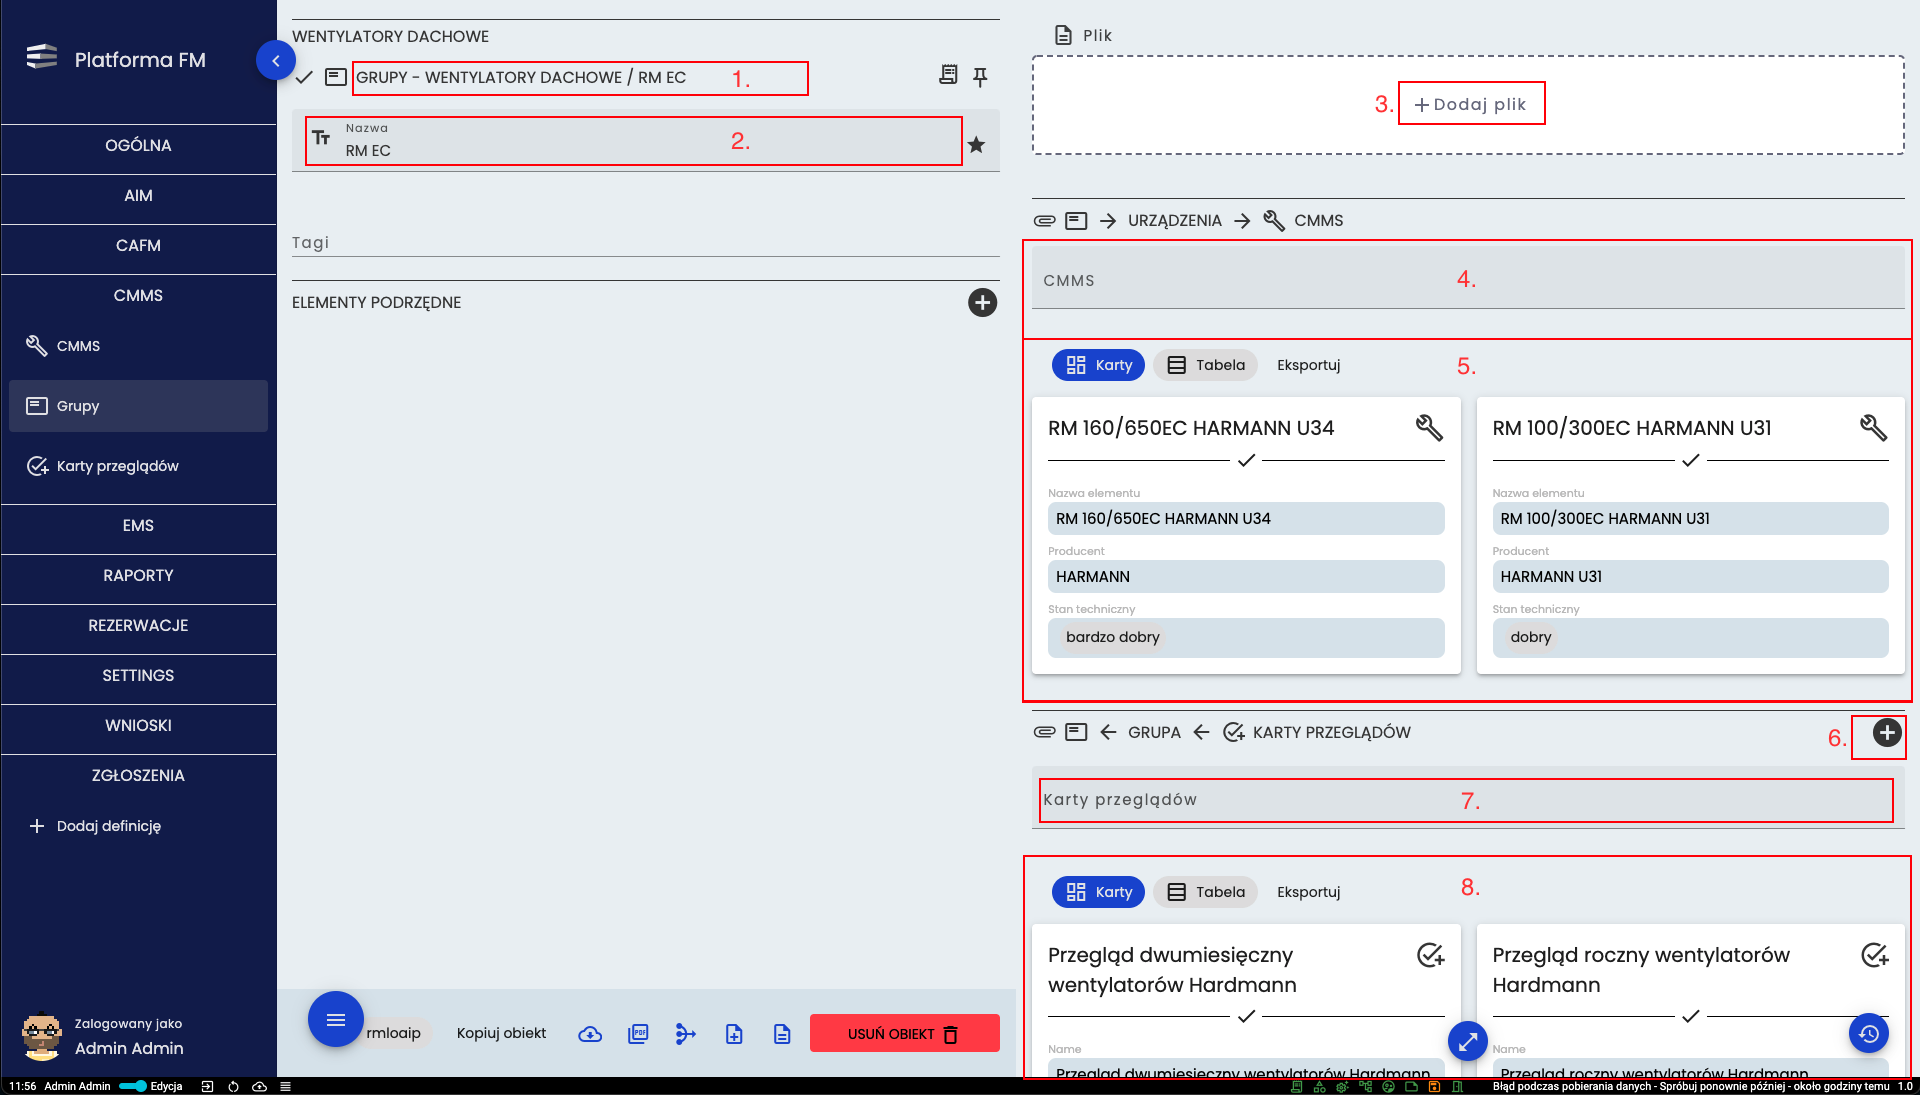The height and width of the screenshot is (1095, 1920).
Task: Open the blue hamburger menu button
Action: click(x=336, y=1020)
